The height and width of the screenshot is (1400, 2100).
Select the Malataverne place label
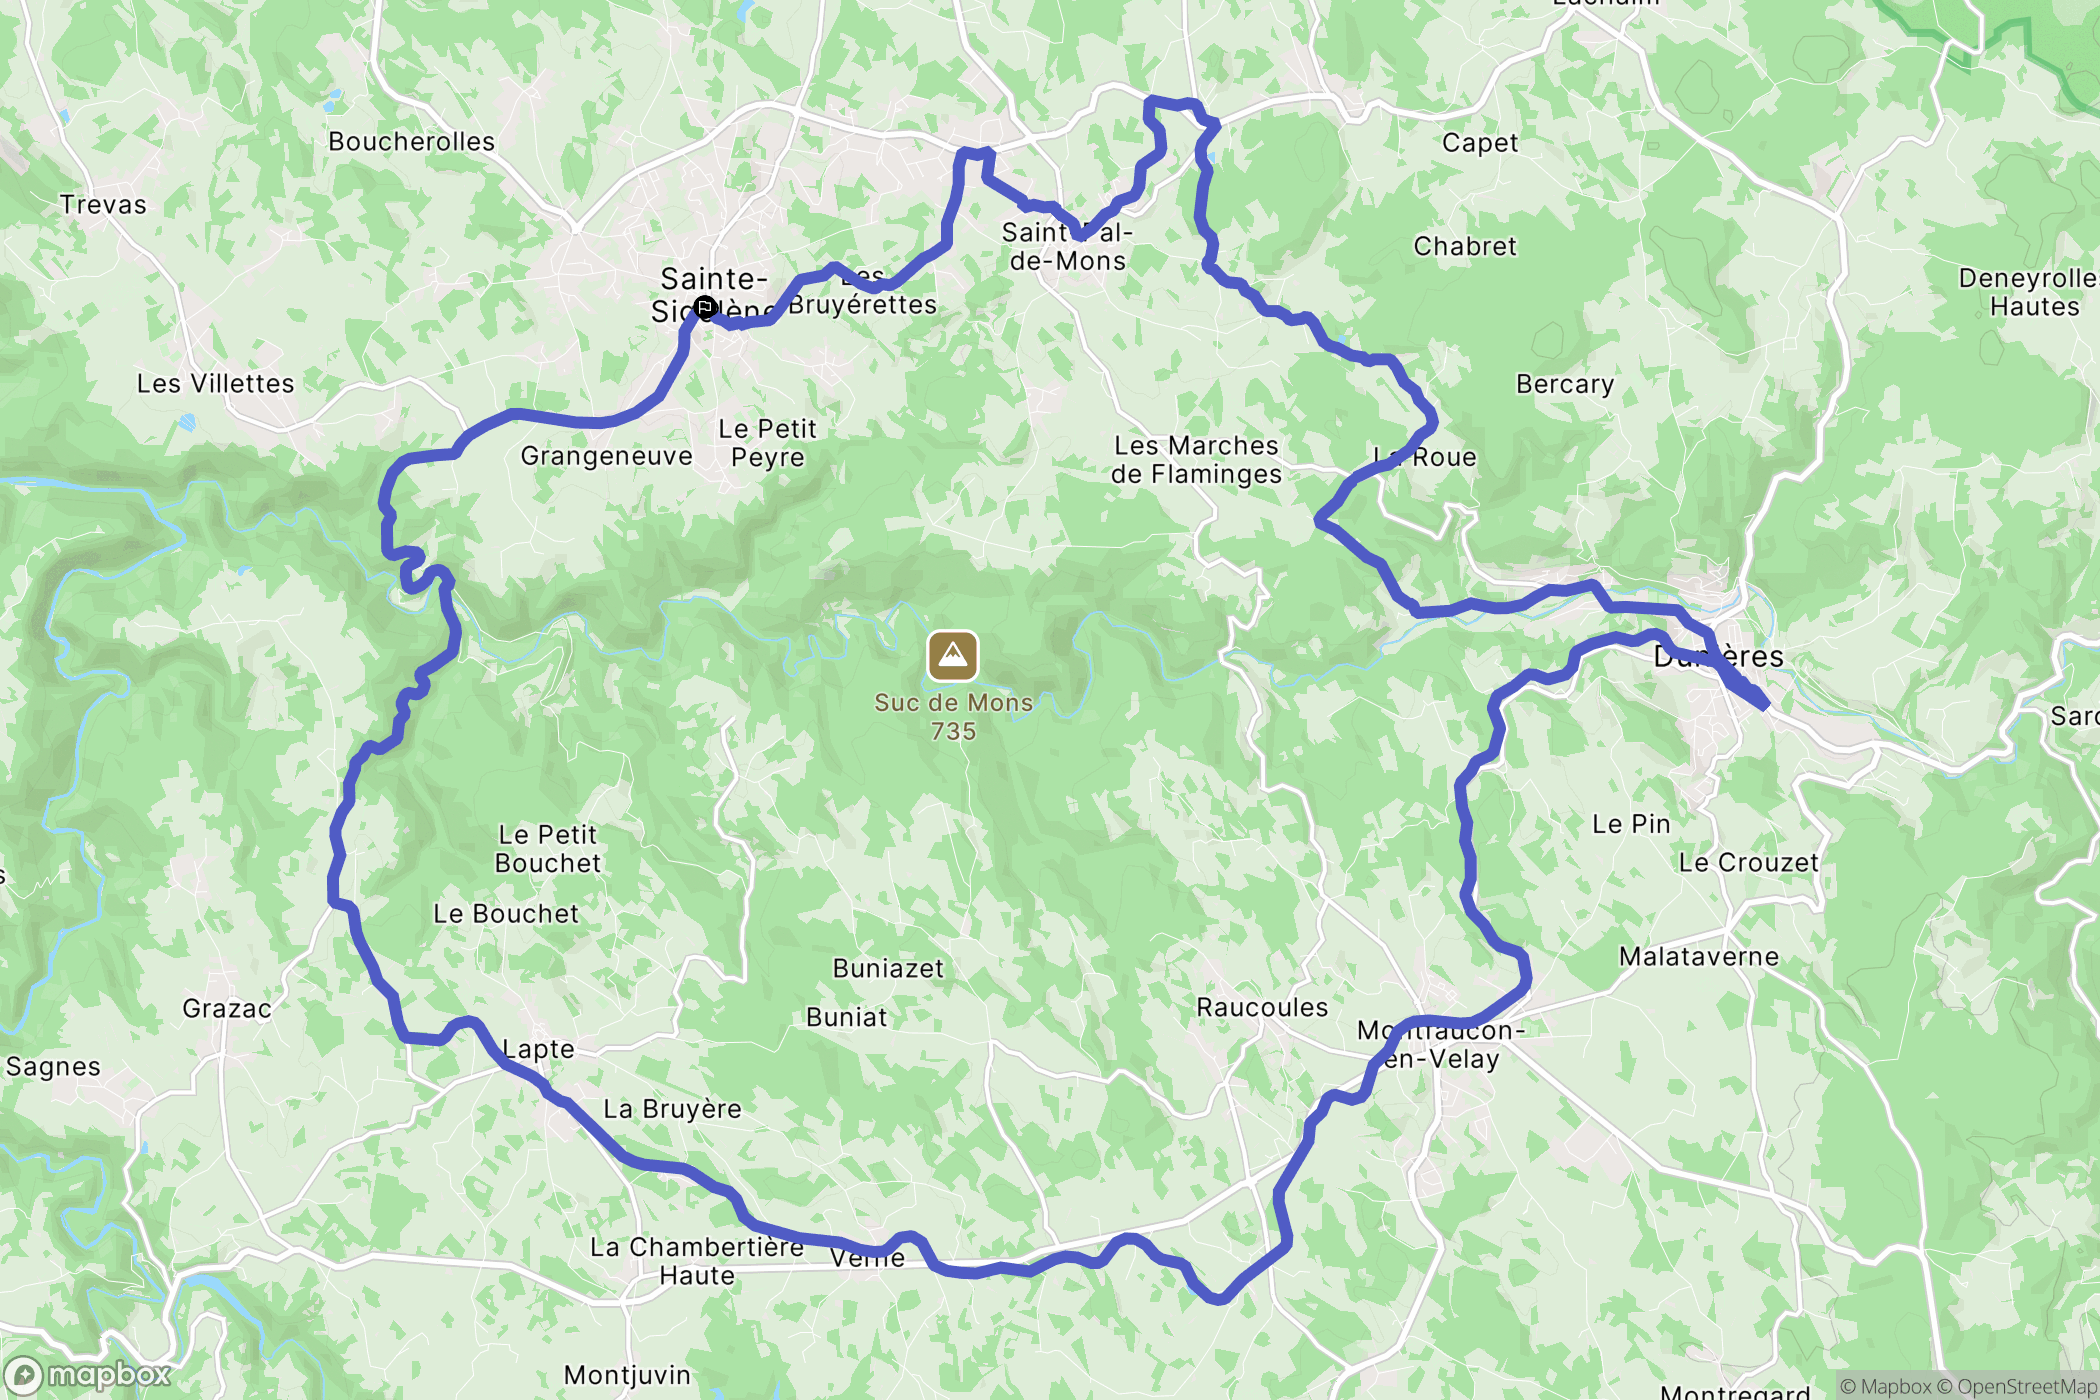pos(1699,957)
